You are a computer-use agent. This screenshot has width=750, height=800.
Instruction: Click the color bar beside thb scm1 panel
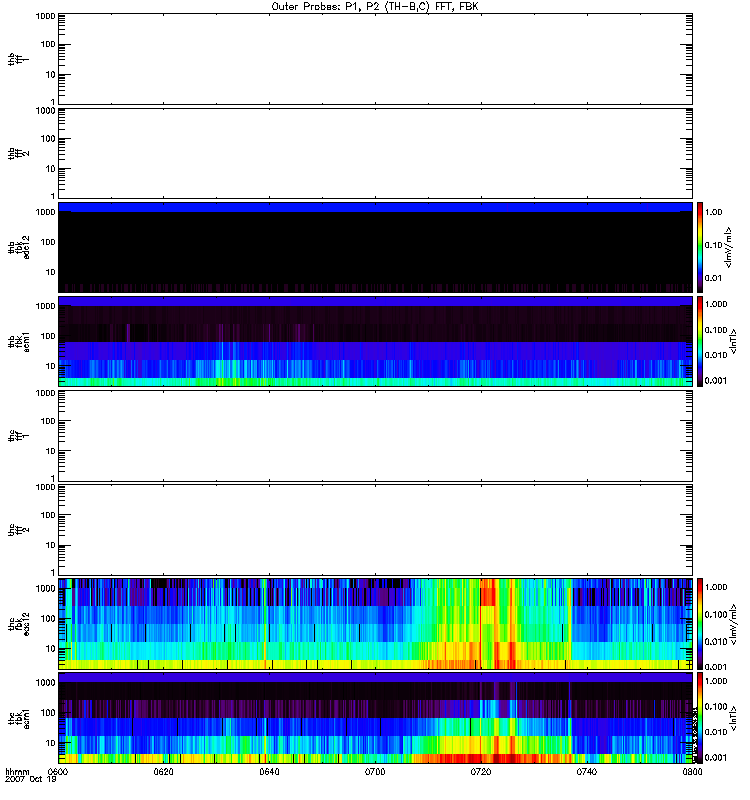click(x=701, y=340)
